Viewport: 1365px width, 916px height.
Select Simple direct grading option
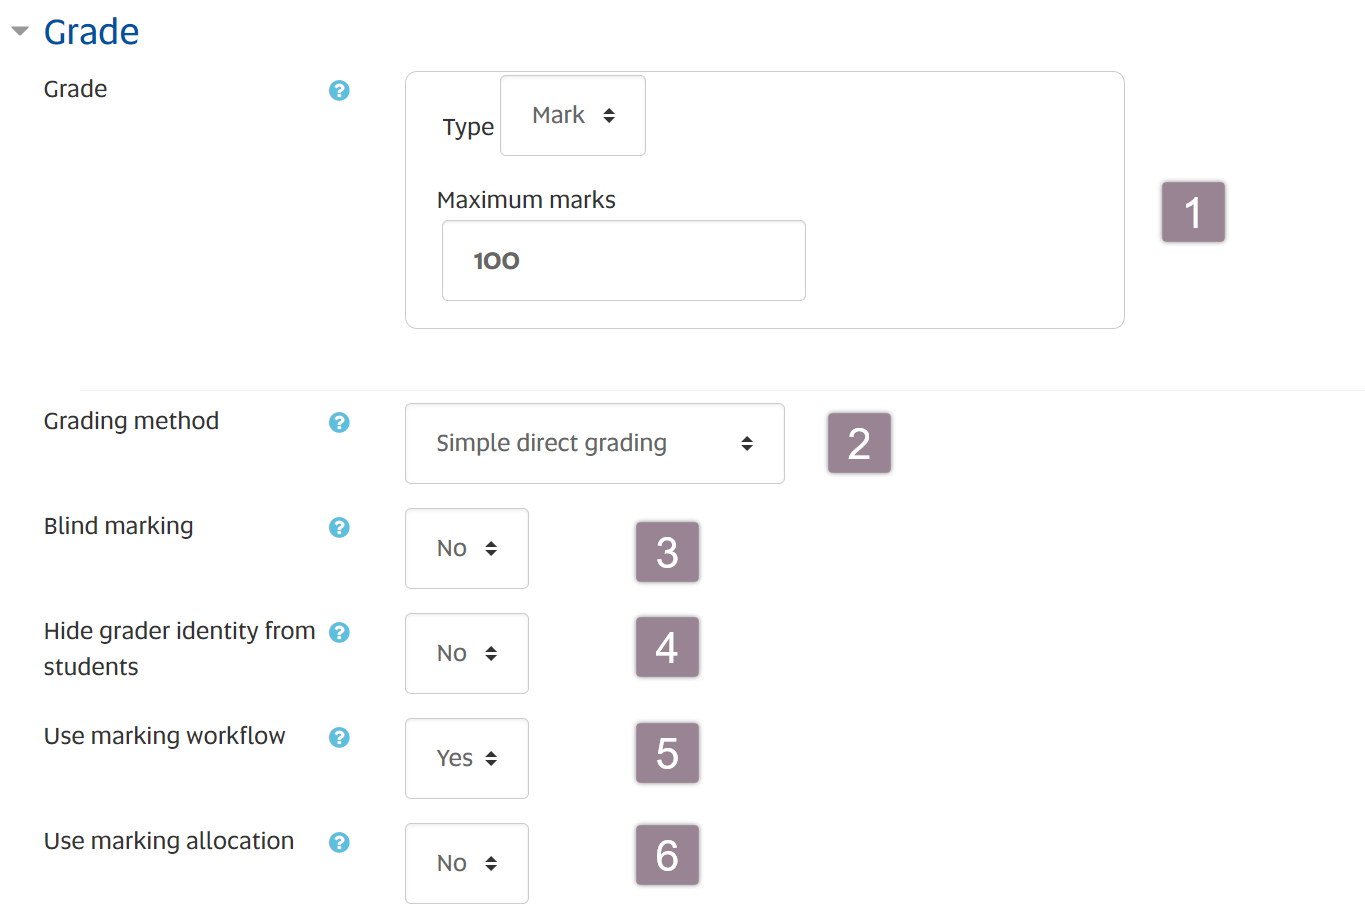(594, 443)
